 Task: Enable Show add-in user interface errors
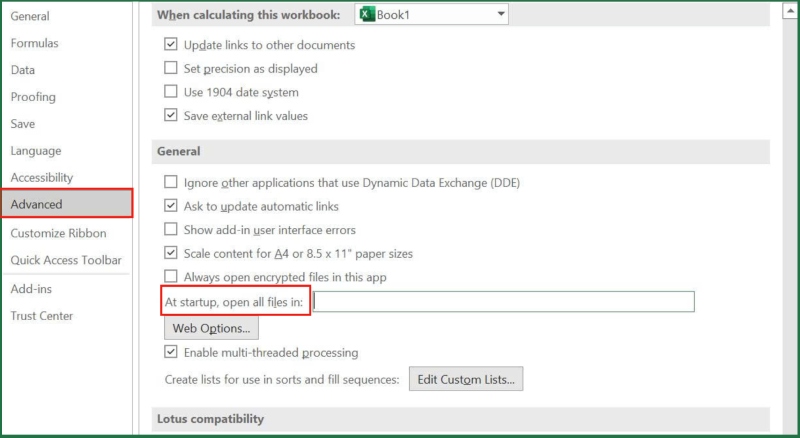171,229
